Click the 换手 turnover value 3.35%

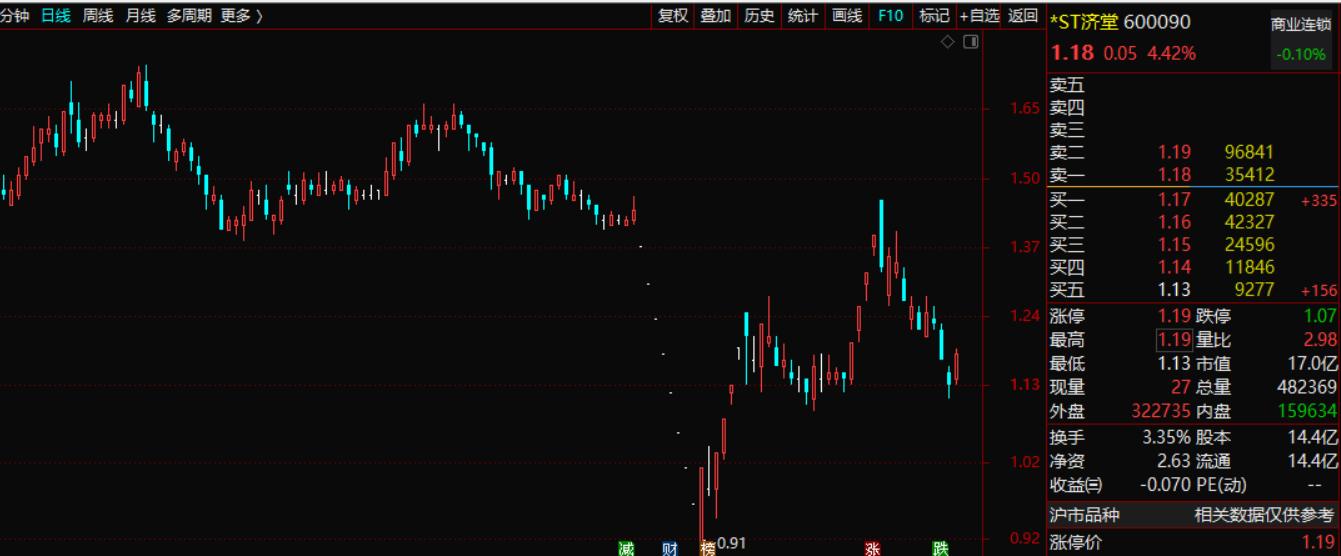point(1167,437)
